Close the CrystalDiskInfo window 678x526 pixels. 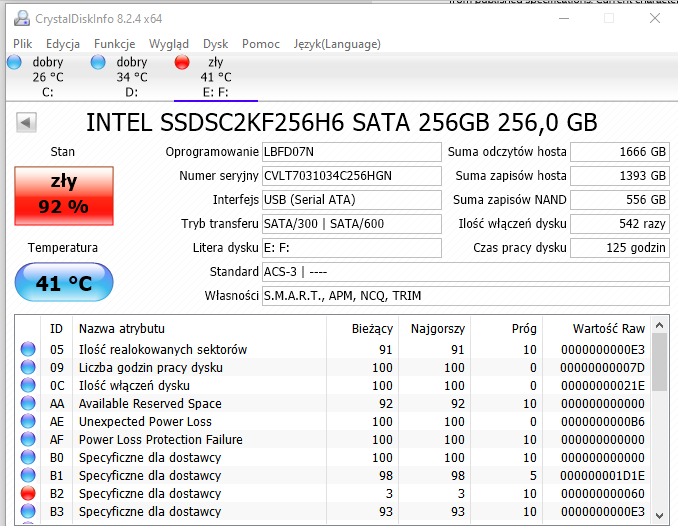(x=655, y=18)
